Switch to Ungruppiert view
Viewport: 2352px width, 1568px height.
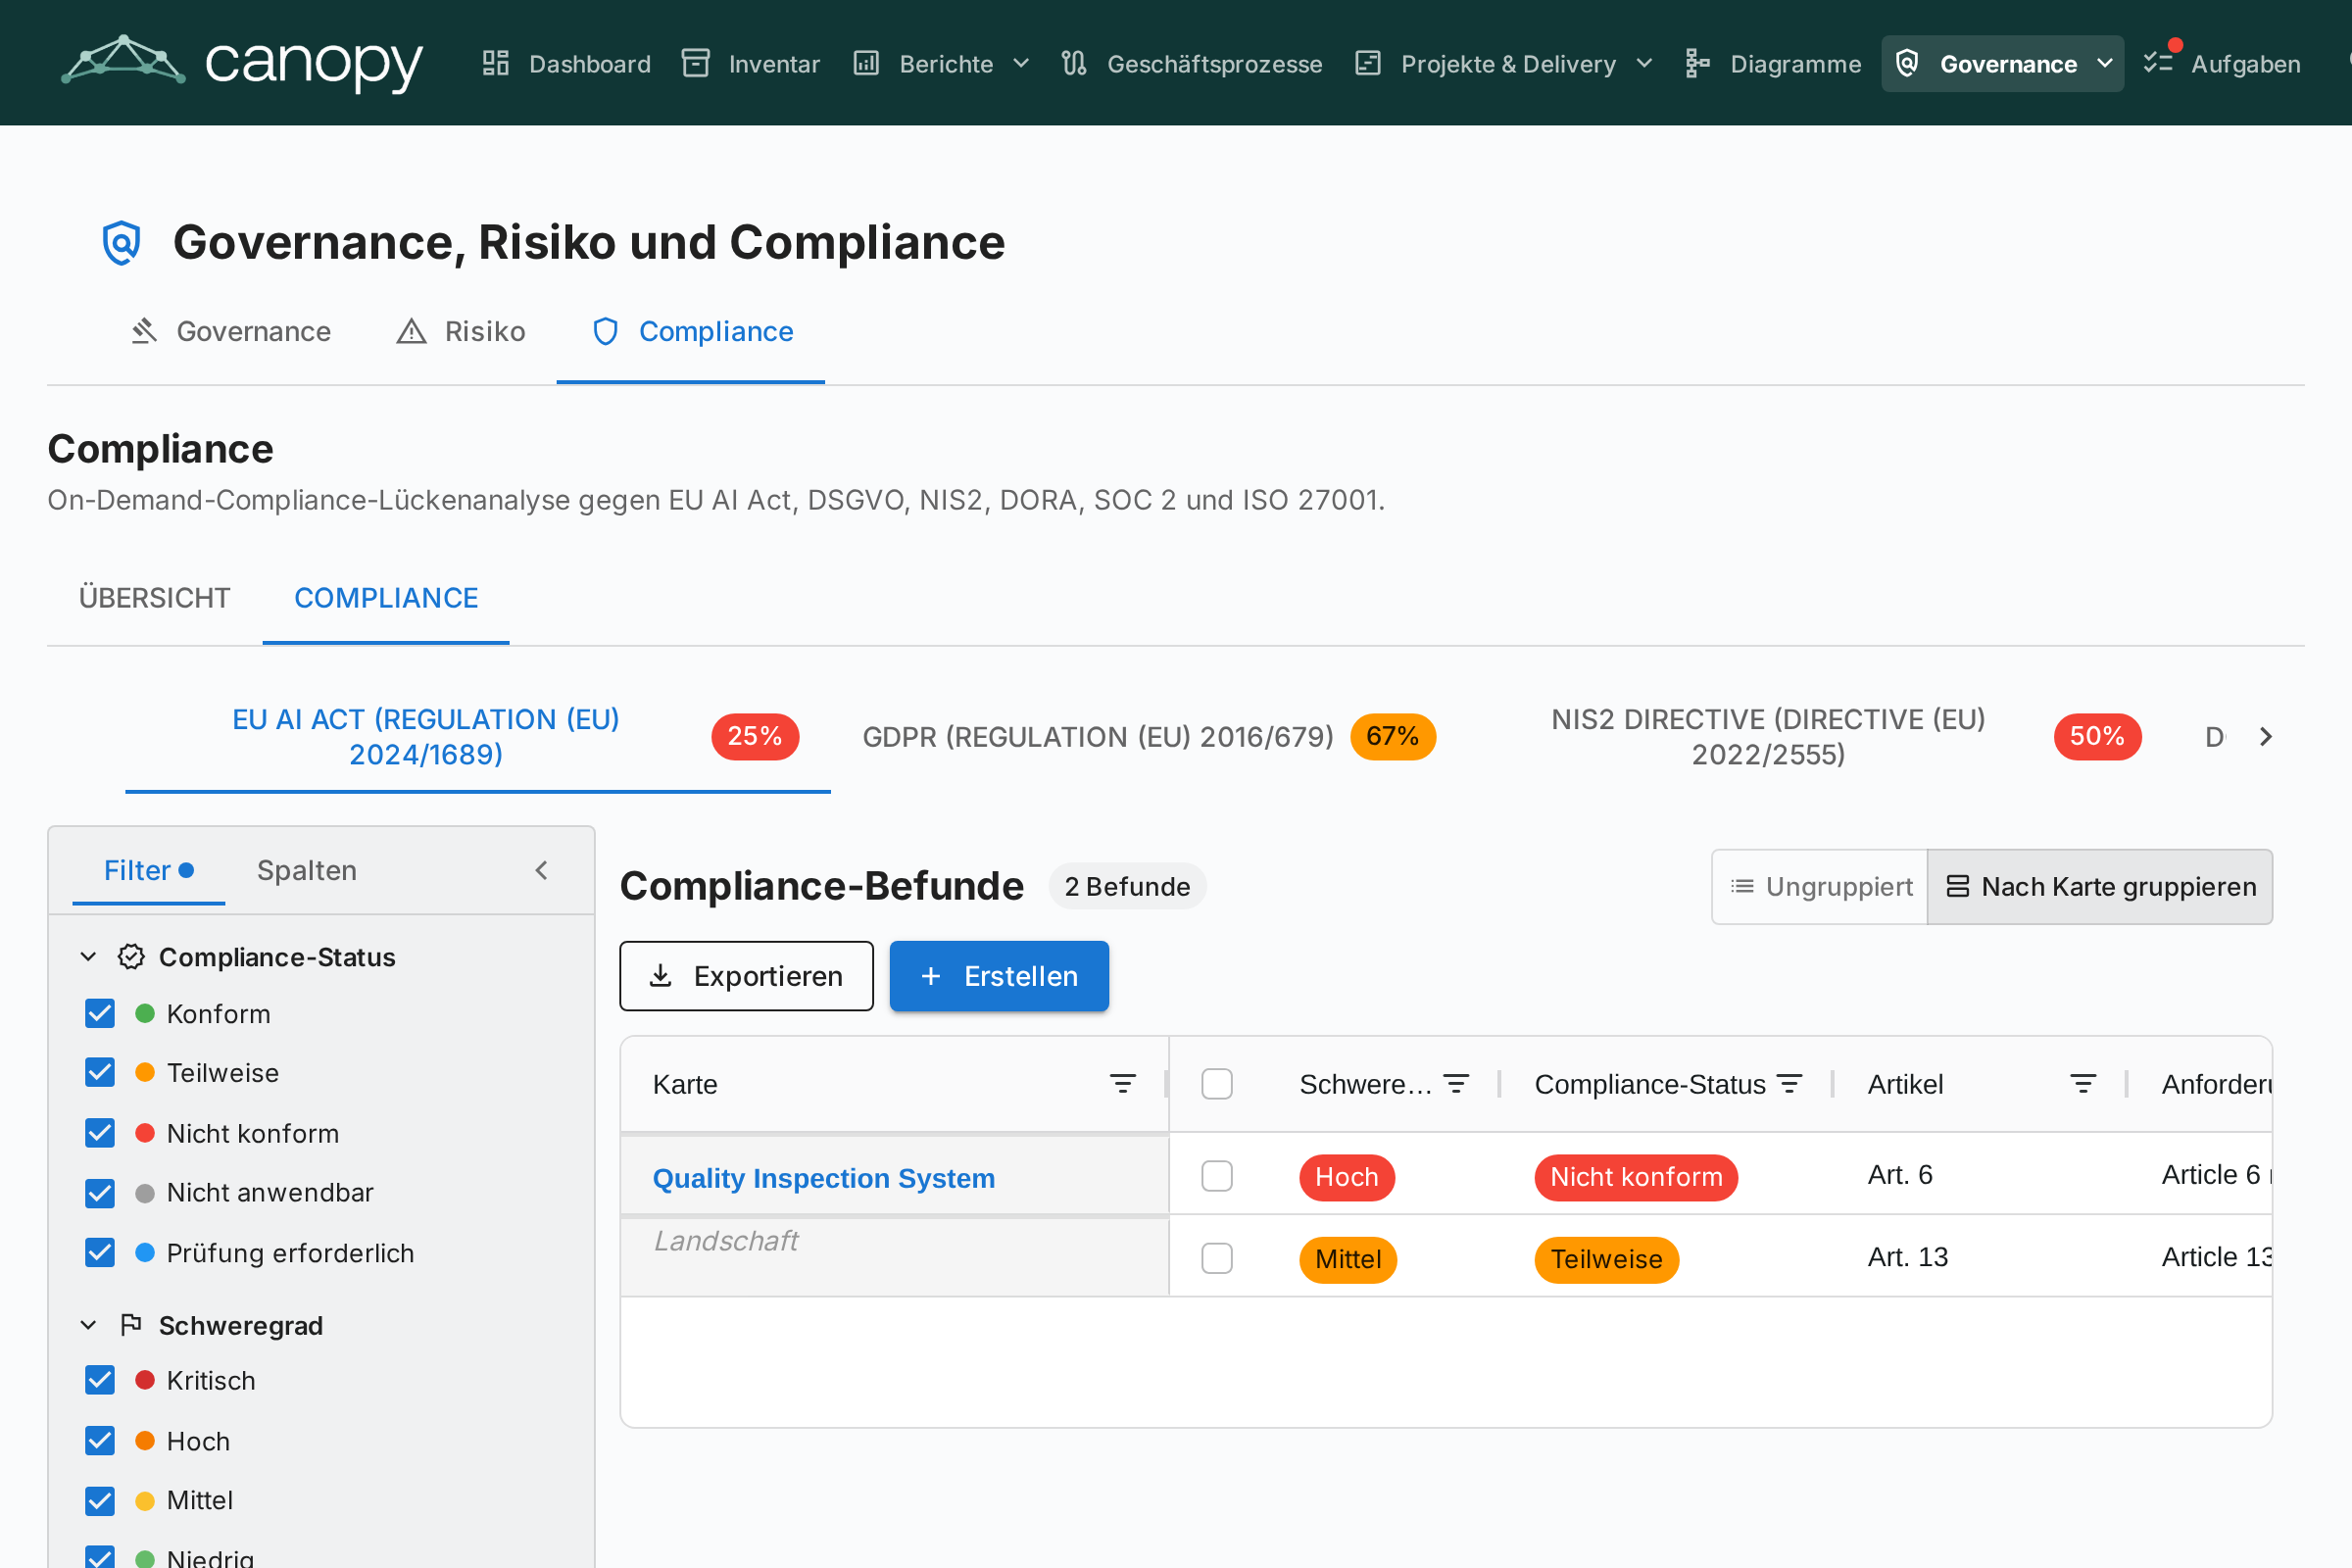(x=1820, y=887)
